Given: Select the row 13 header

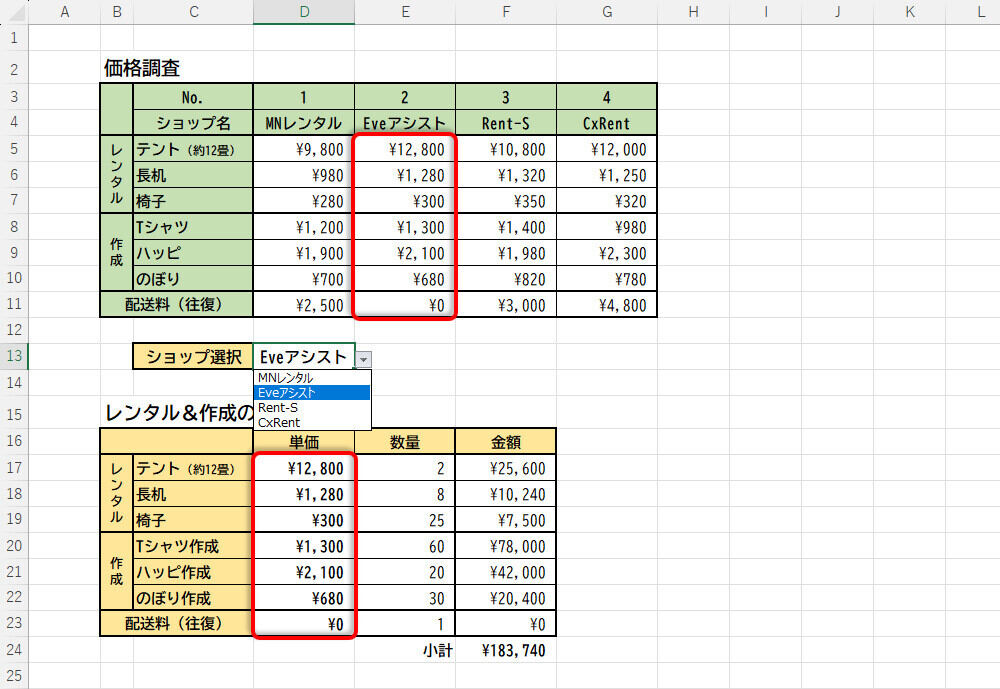Looking at the screenshot, I should (14, 357).
